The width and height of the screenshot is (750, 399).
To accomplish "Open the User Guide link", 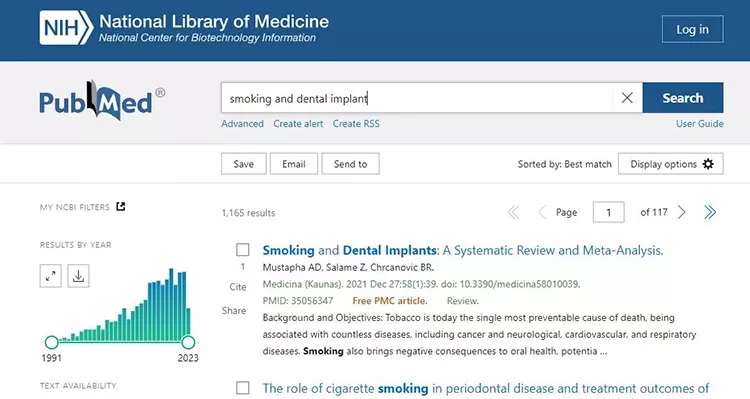I will tap(699, 123).
